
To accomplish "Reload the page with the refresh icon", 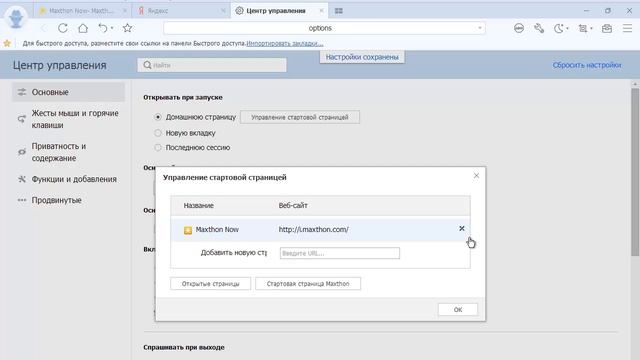I will point(63,28).
